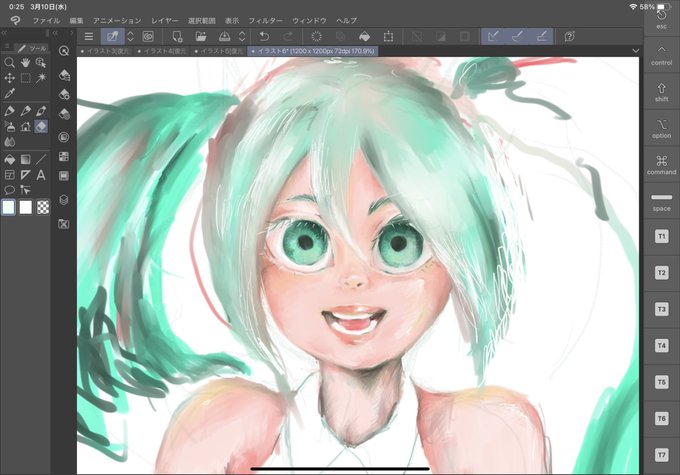Collapse the second palette dock double-arrow
The height and width of the screenshot is (475, 680).
tap(56, 33)
